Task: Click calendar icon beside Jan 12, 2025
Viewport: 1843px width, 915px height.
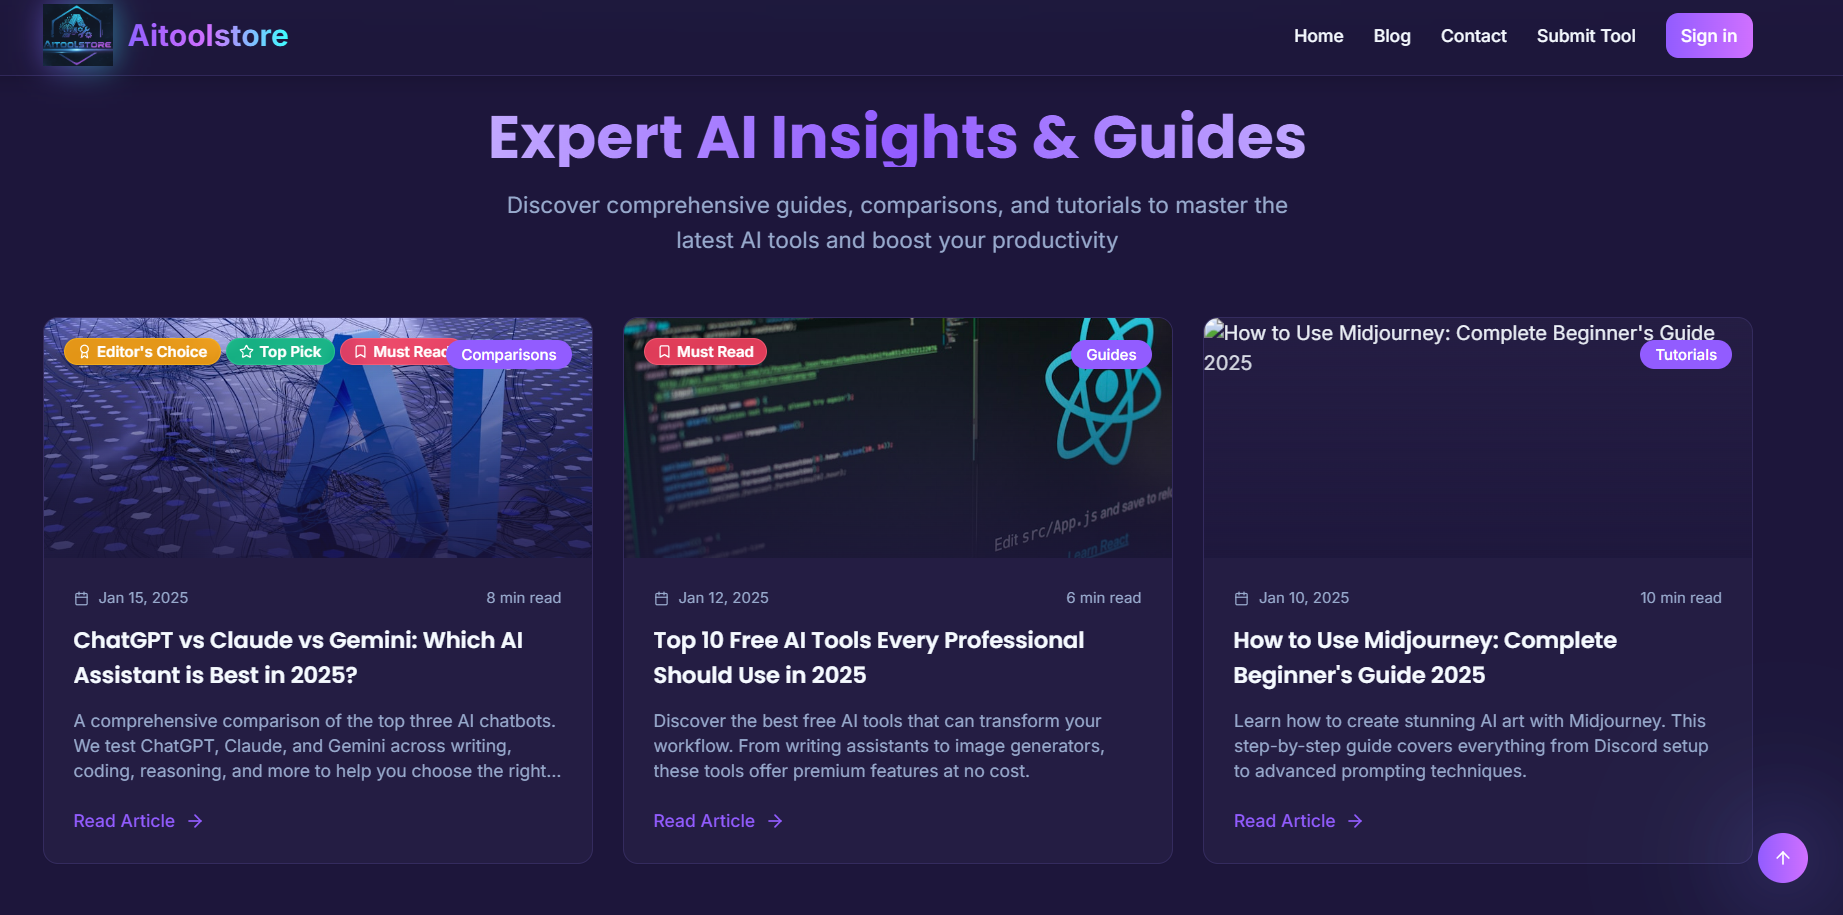Action: point(661,598)
